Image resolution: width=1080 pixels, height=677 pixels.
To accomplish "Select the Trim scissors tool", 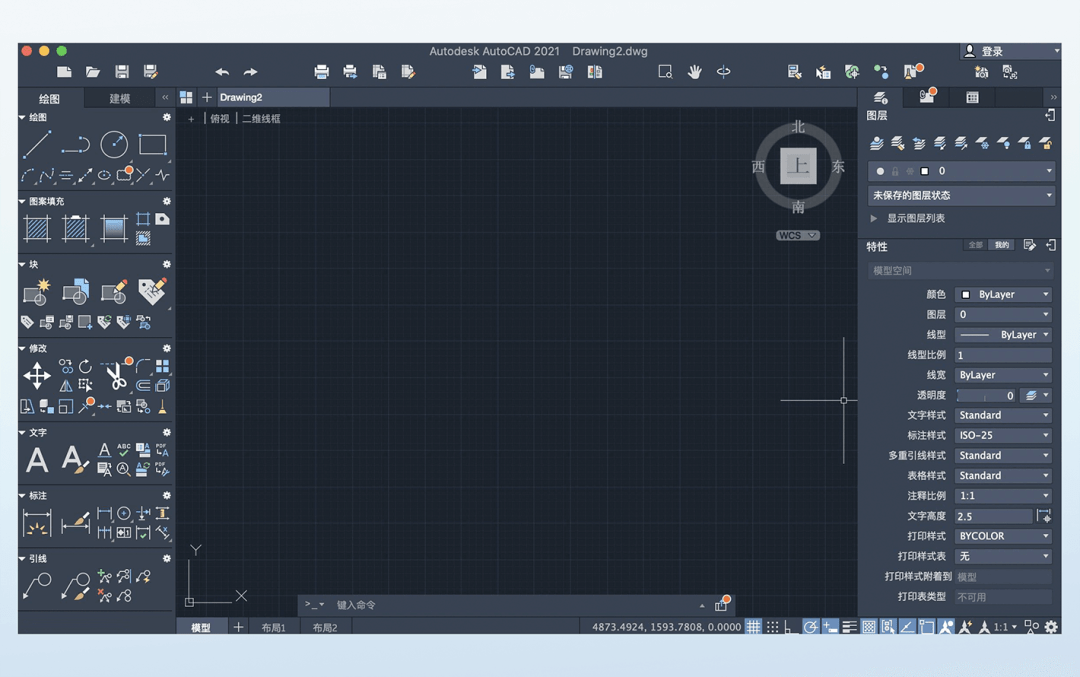I will (x=116, y=375).
